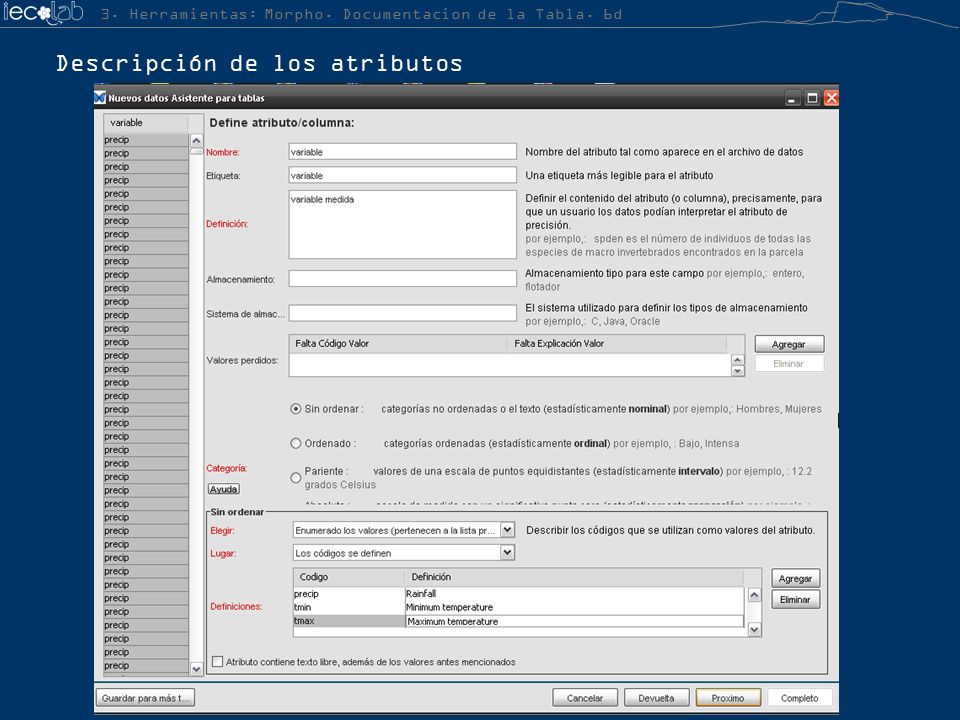Click down arrow in 'Valores perdidos' table scrollbar
960x720 pixels.
(x=738, y=370)
